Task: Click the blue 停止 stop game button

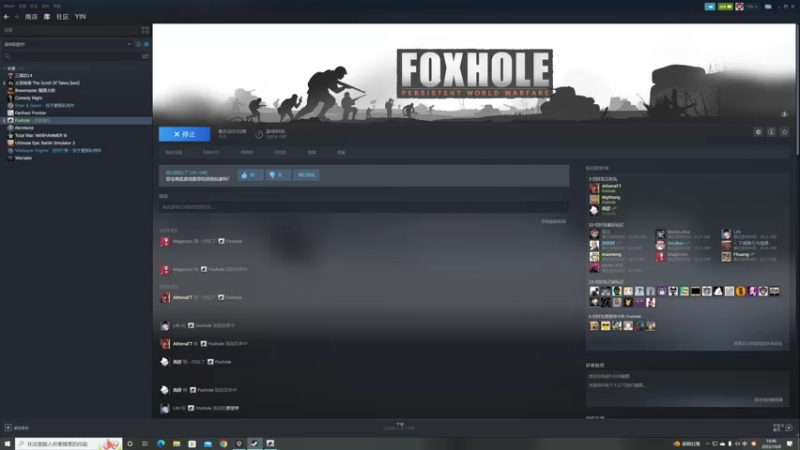Action: pos(184,134)
